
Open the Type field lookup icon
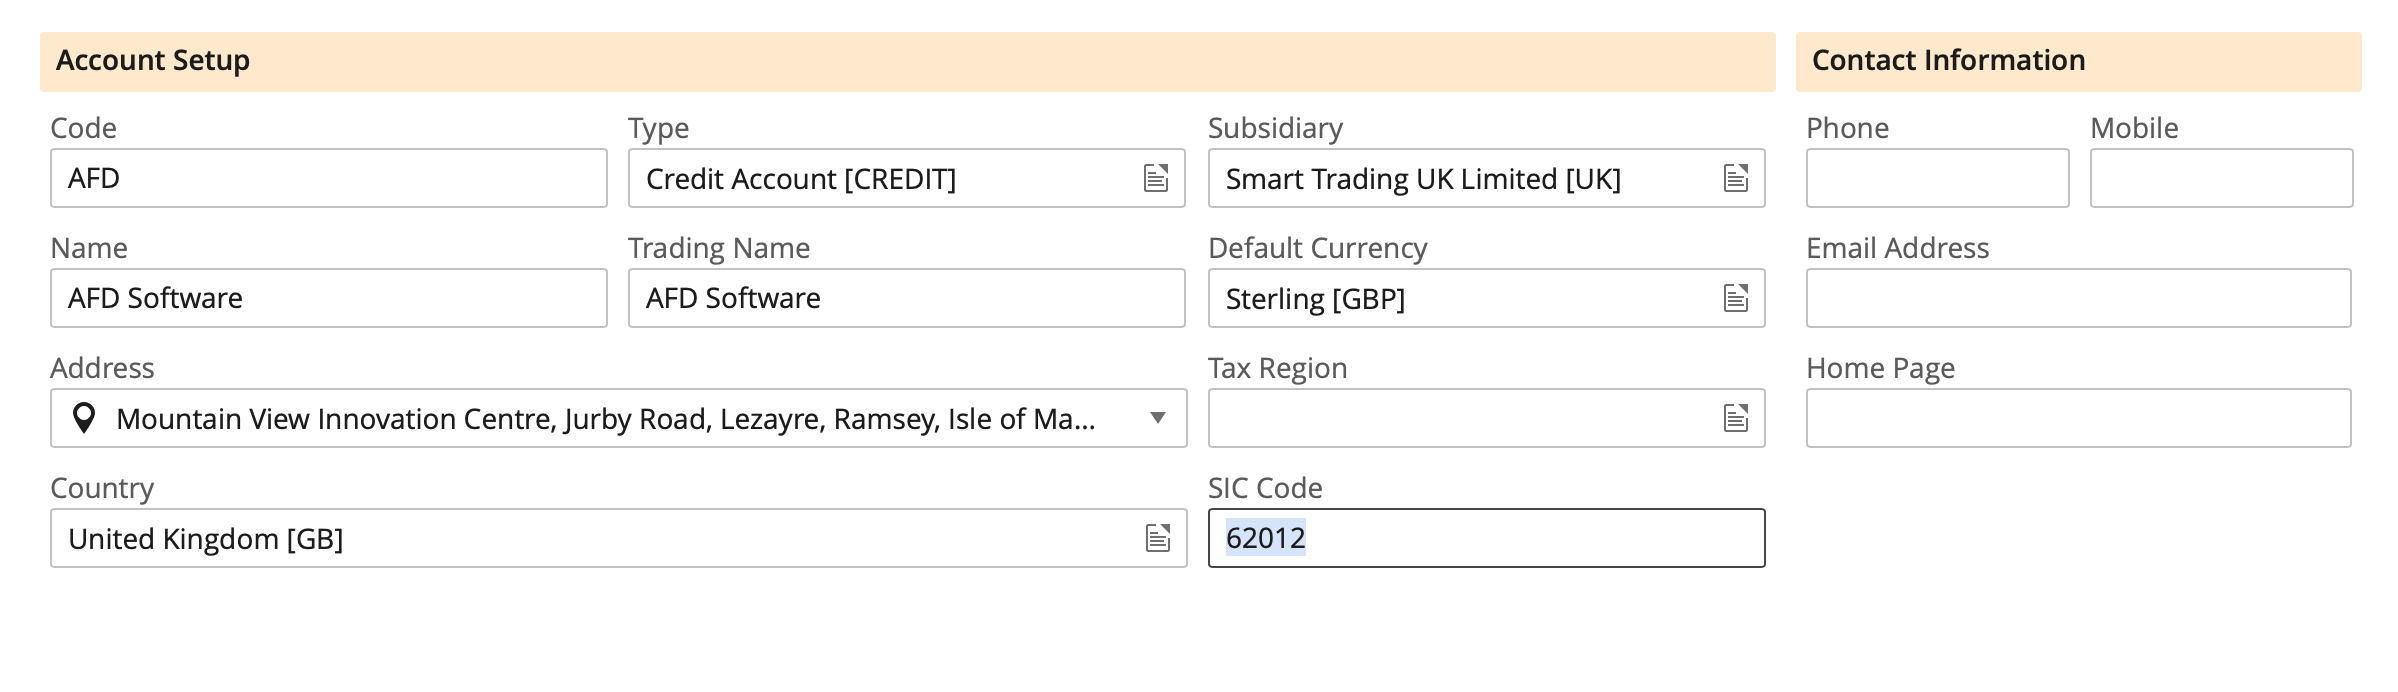point(1156,178)
